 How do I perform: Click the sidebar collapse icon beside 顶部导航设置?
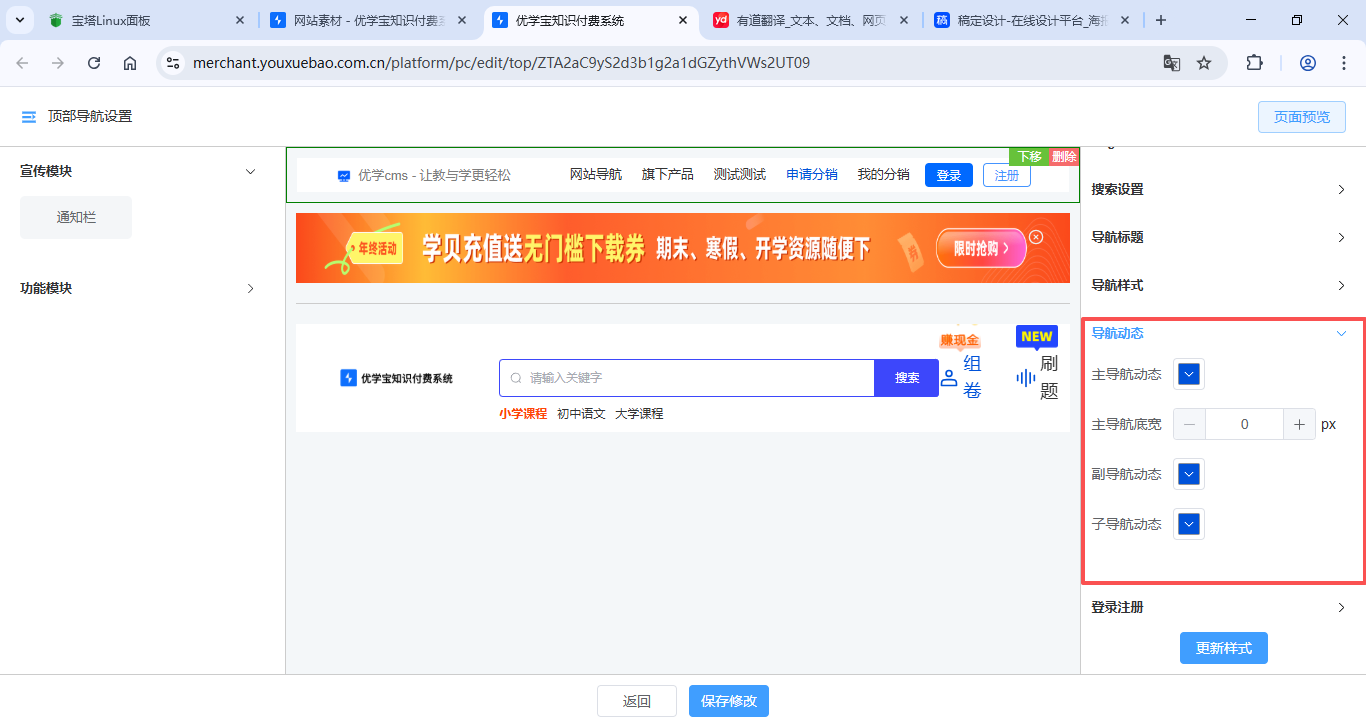(x=29, y=117)
